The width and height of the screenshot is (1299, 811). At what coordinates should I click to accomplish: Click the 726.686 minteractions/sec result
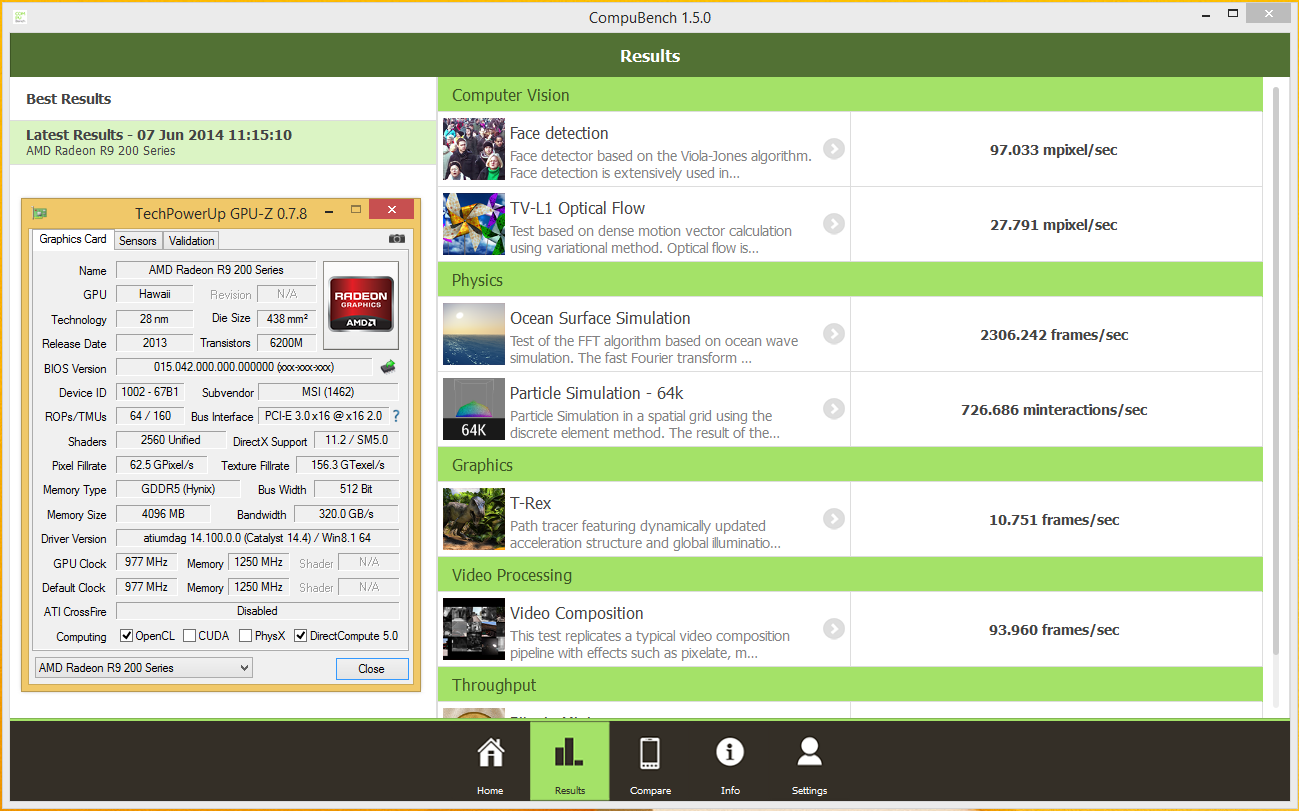point(1054,410)
